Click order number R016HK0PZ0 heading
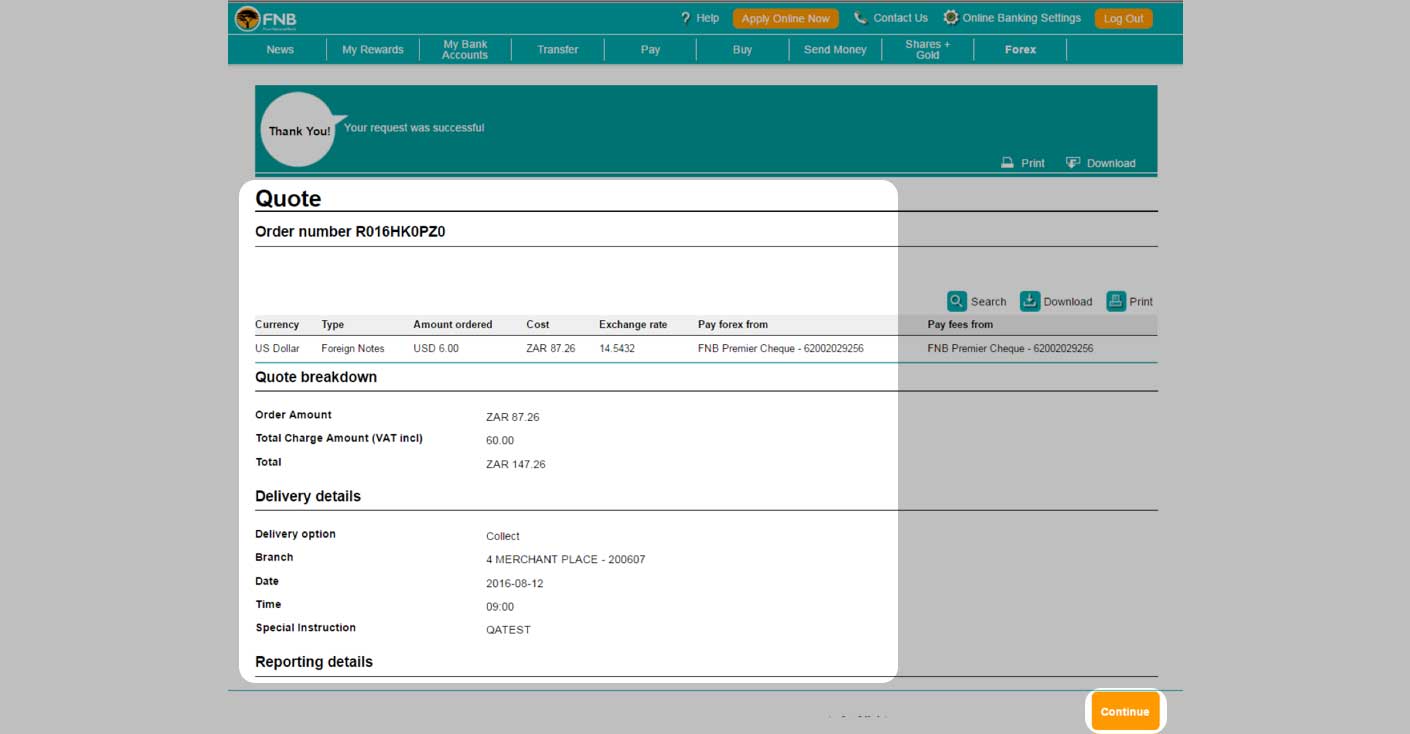Screen dimensions: 1410x734 pos(350,232)
